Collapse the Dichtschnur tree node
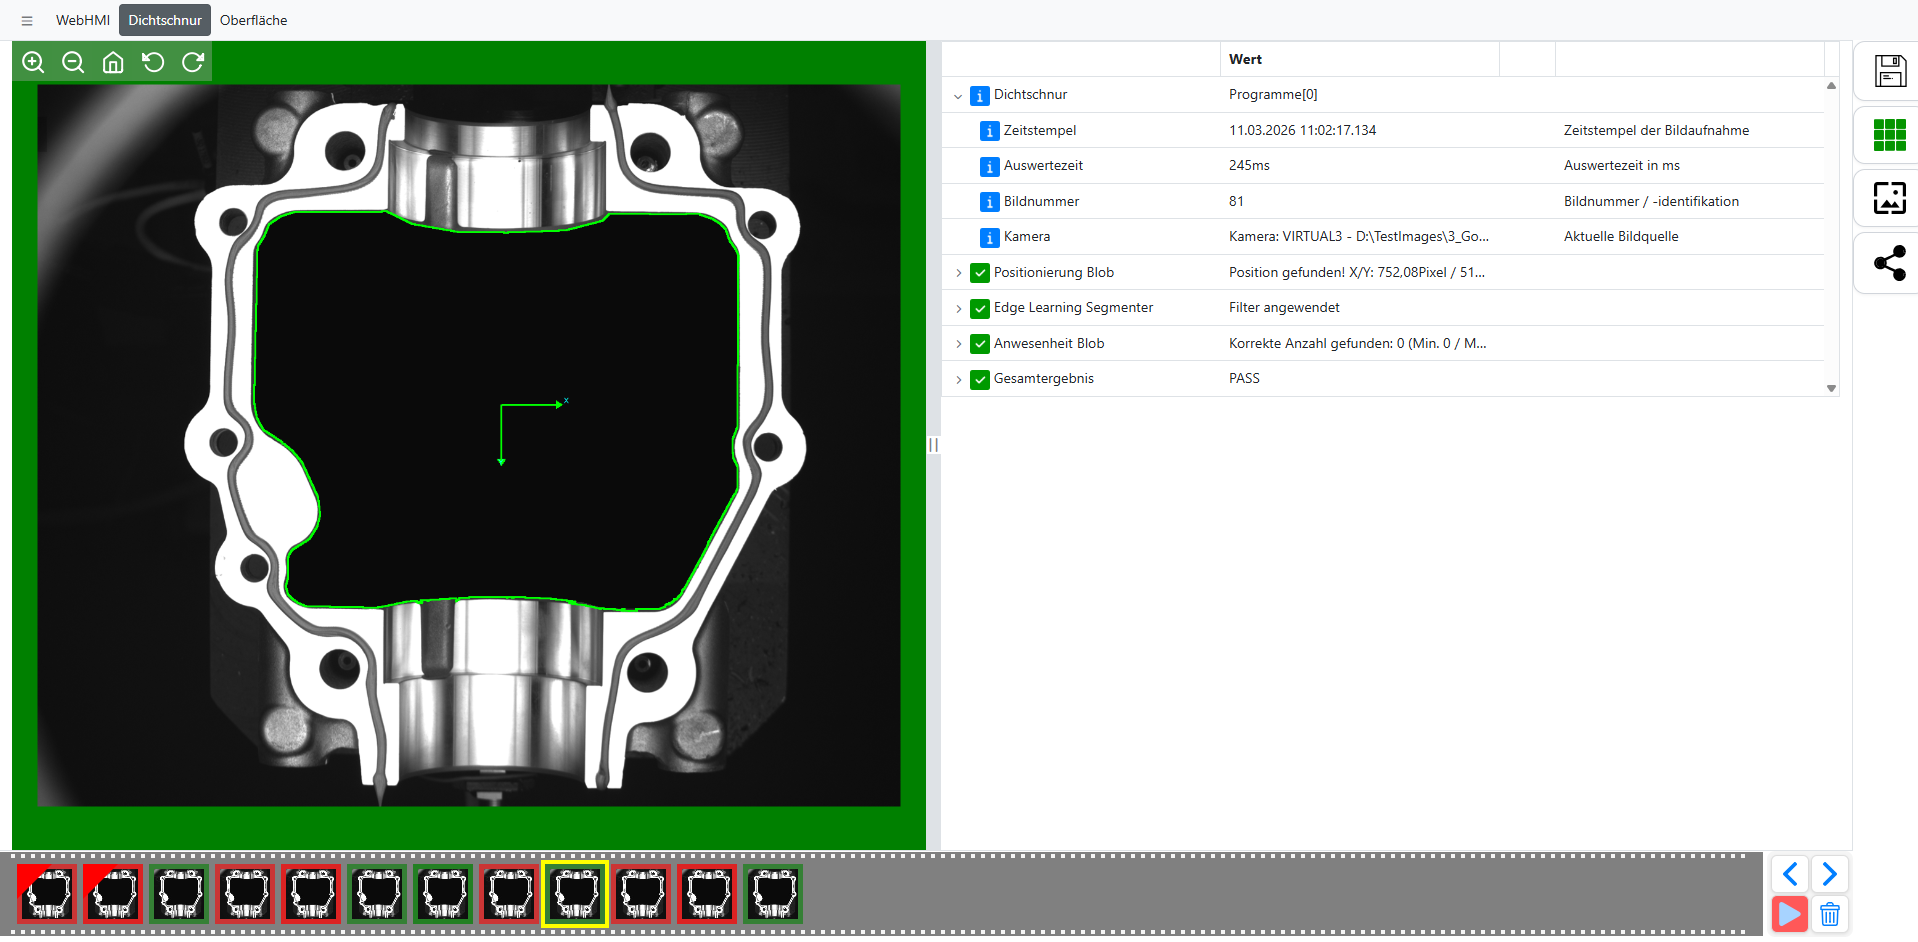 [958, 96]
